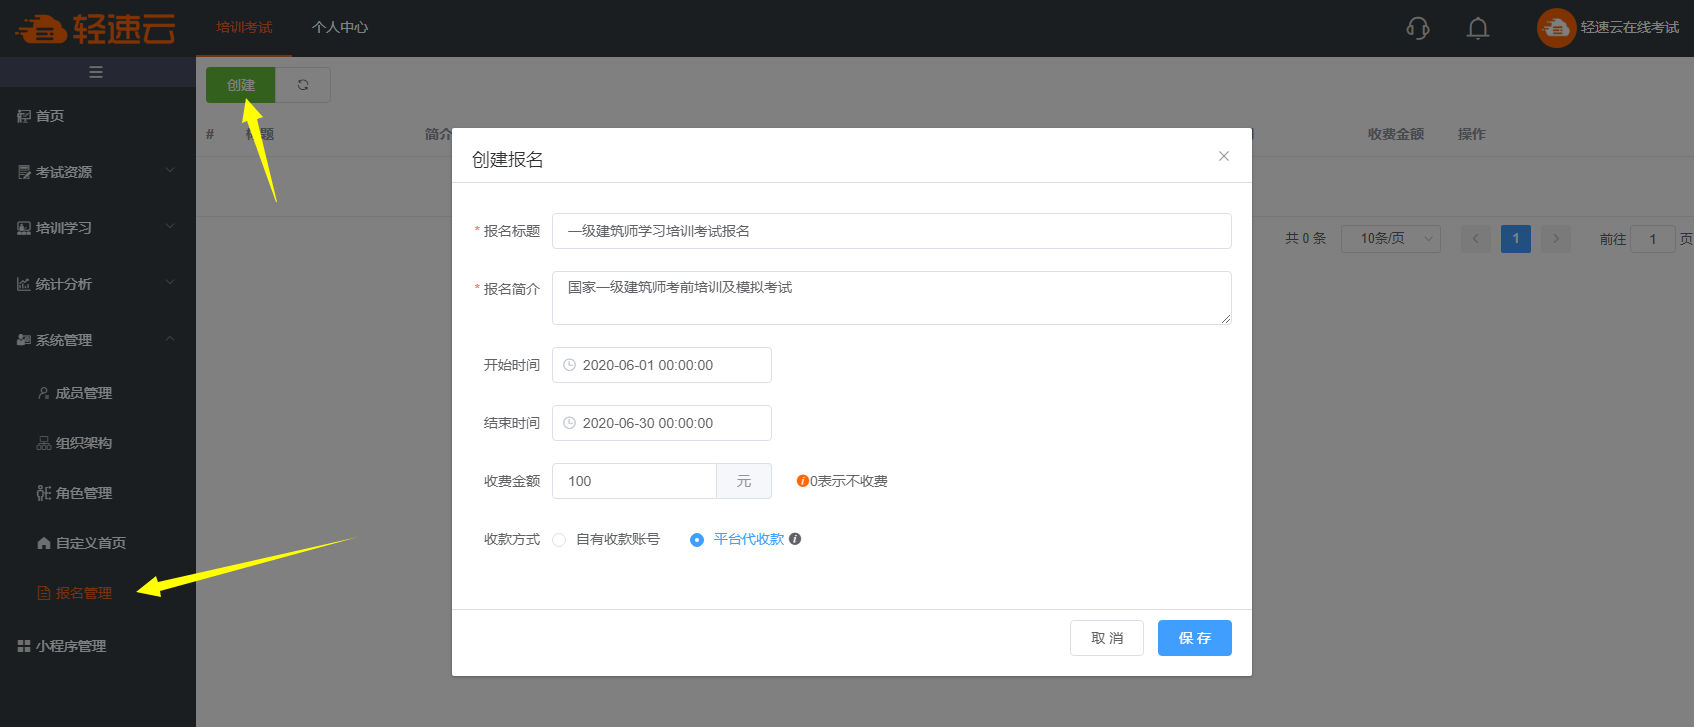Select 平台代收款 radio option

click(697, 540)
